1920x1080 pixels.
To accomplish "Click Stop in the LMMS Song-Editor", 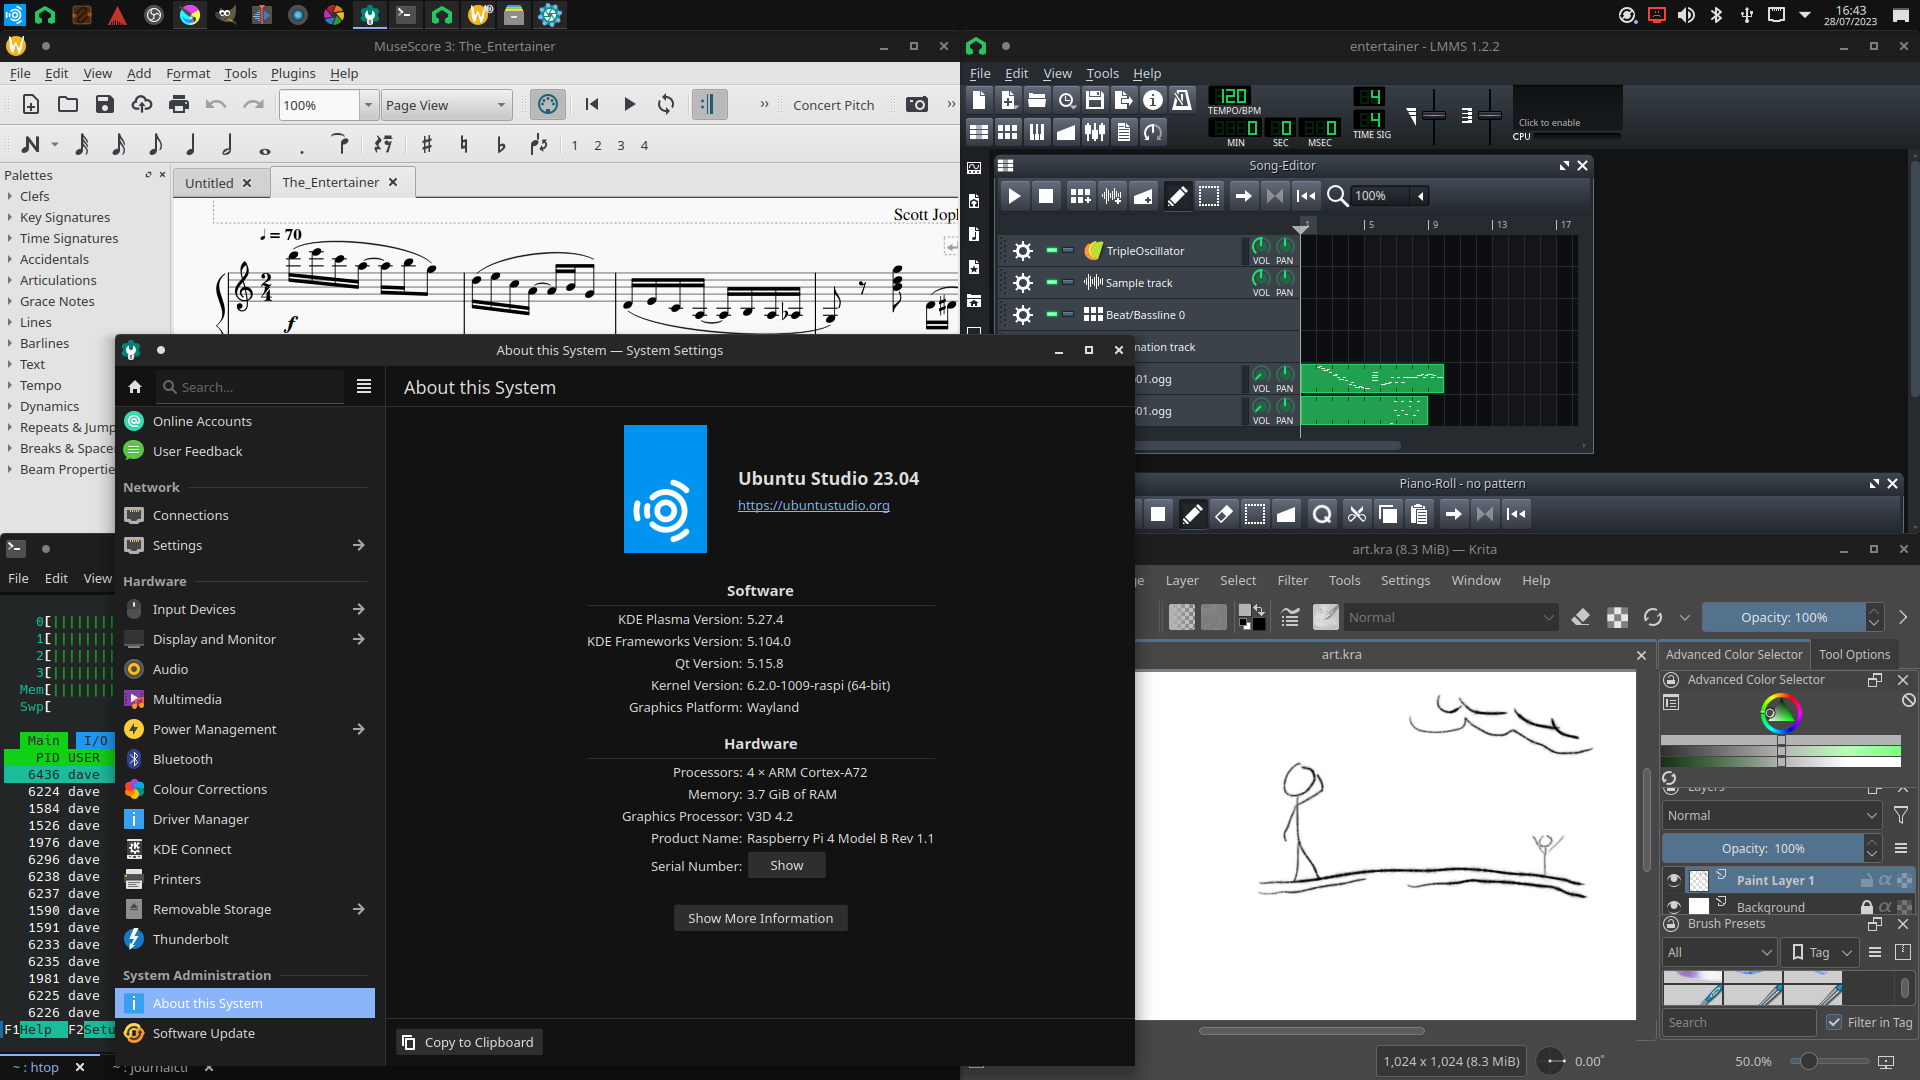I will (x=1046, y=196).
